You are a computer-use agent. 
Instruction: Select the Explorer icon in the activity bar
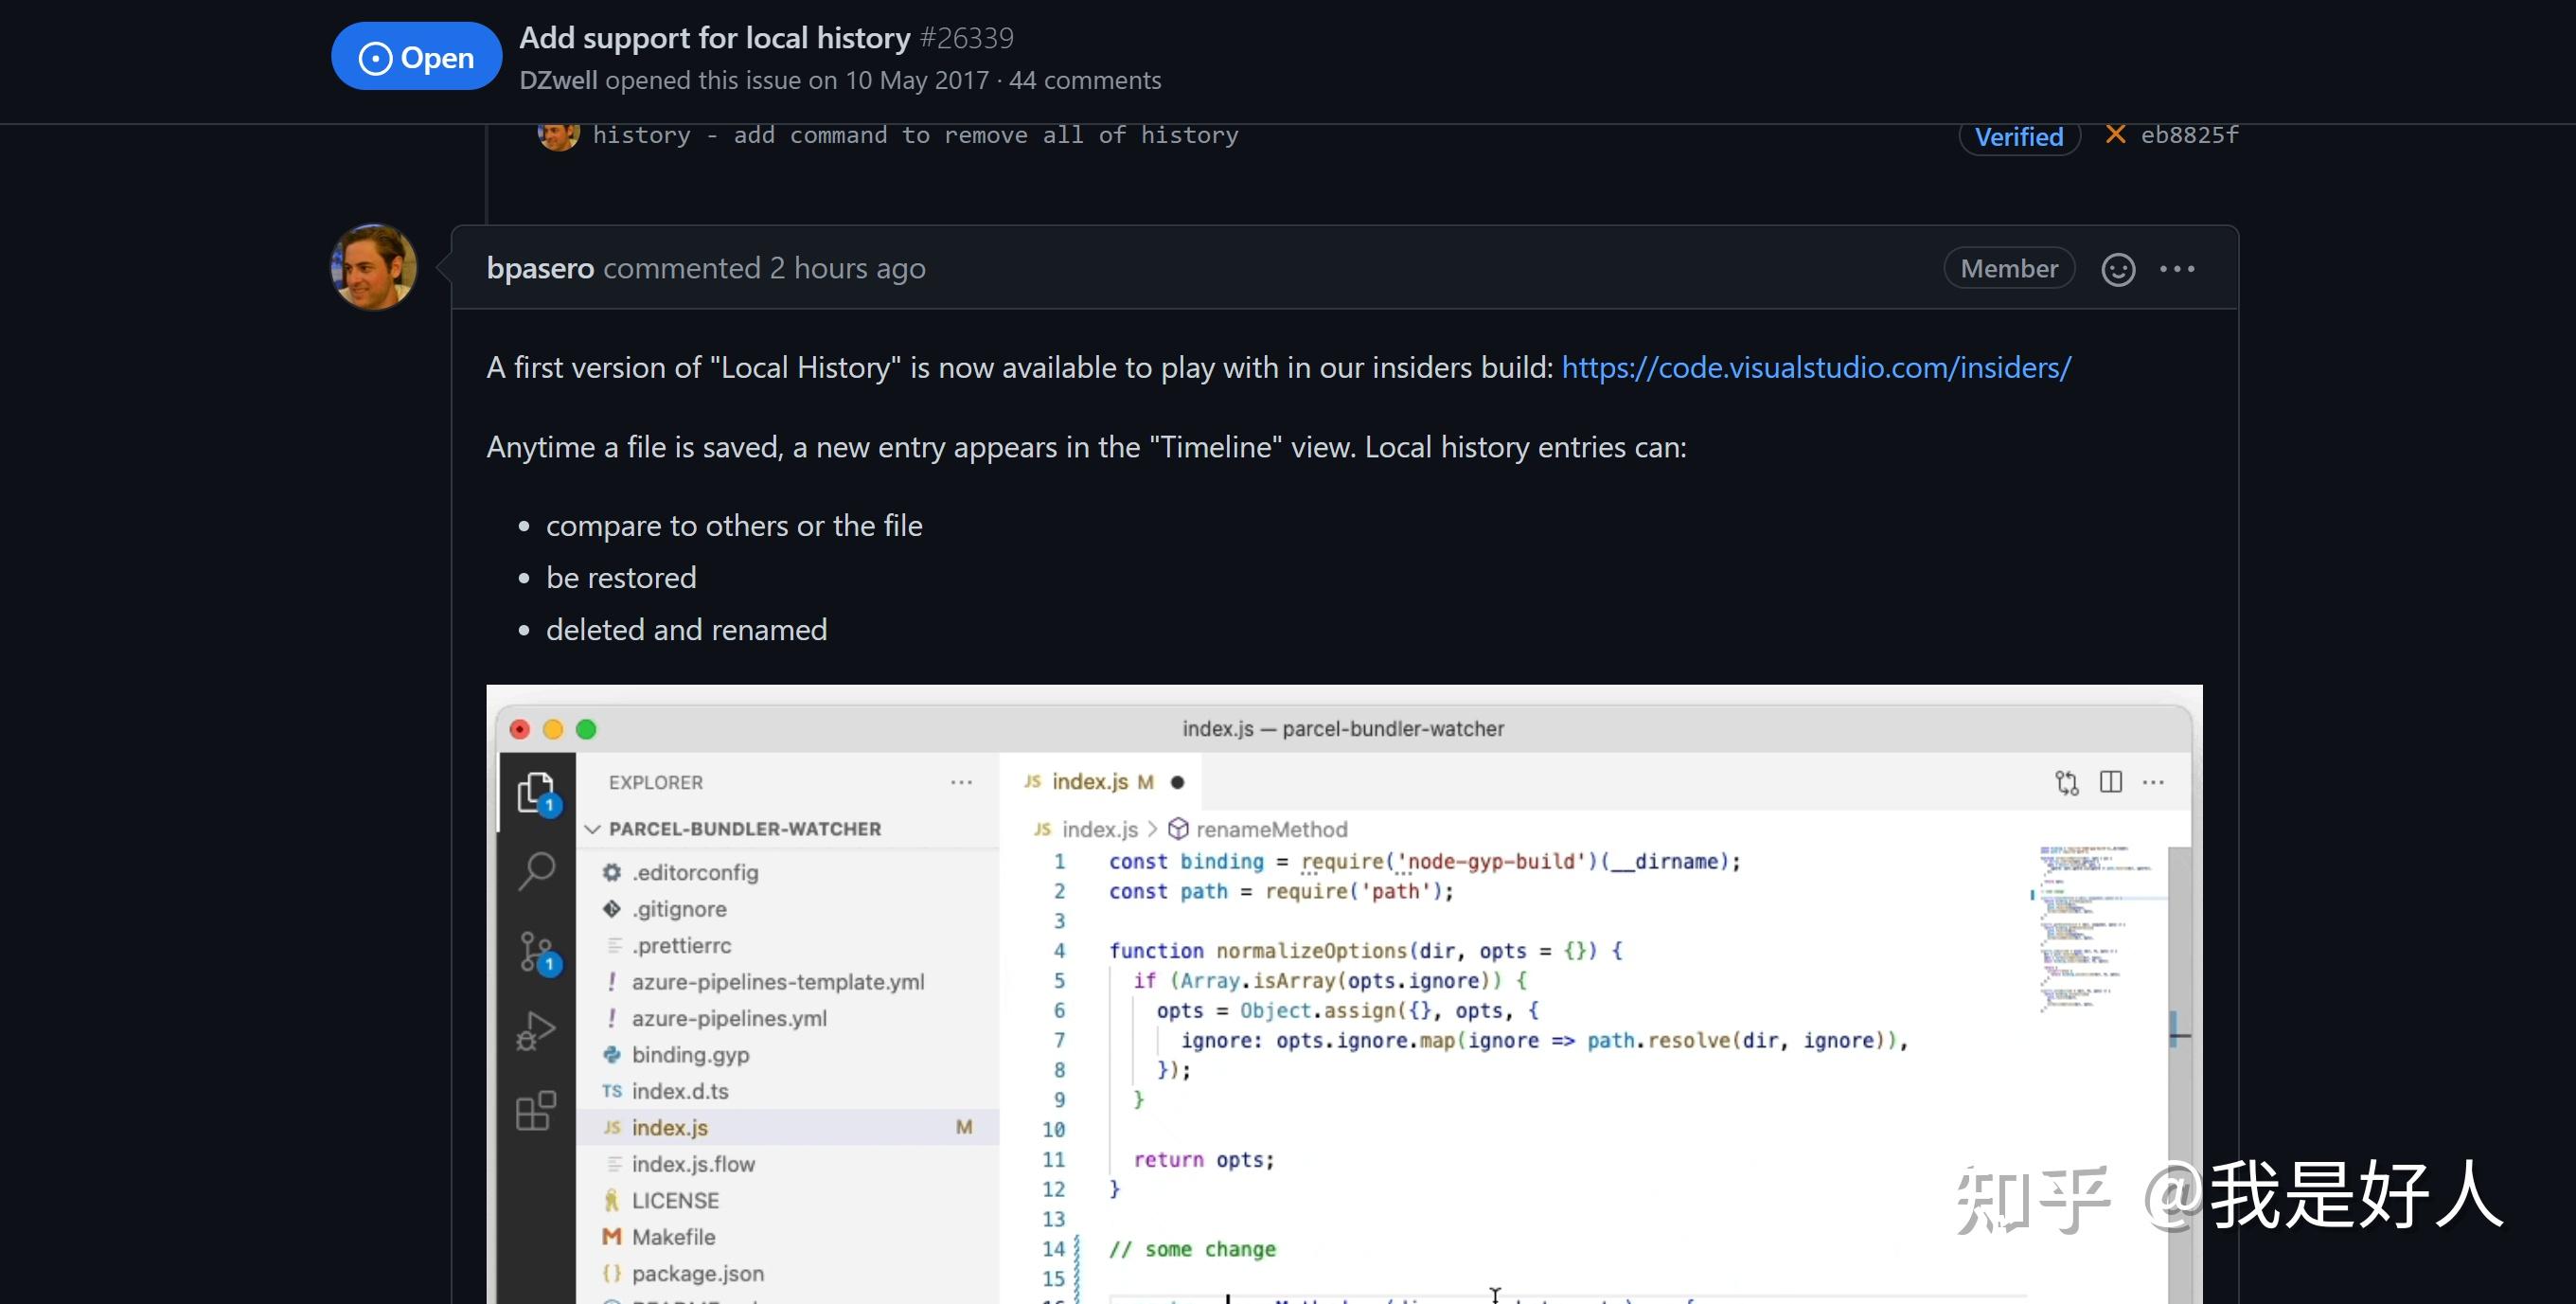537,789
